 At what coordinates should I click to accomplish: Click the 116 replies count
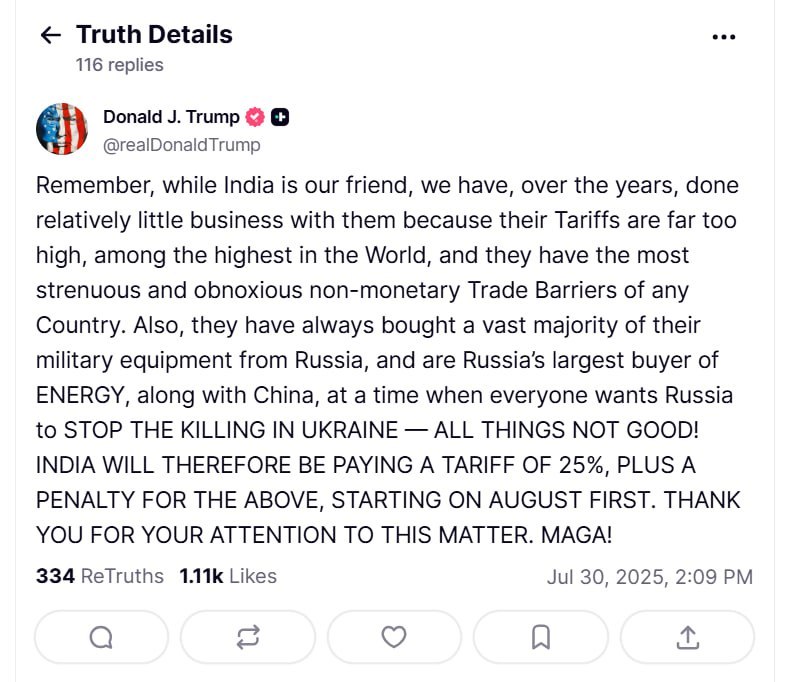119,65
